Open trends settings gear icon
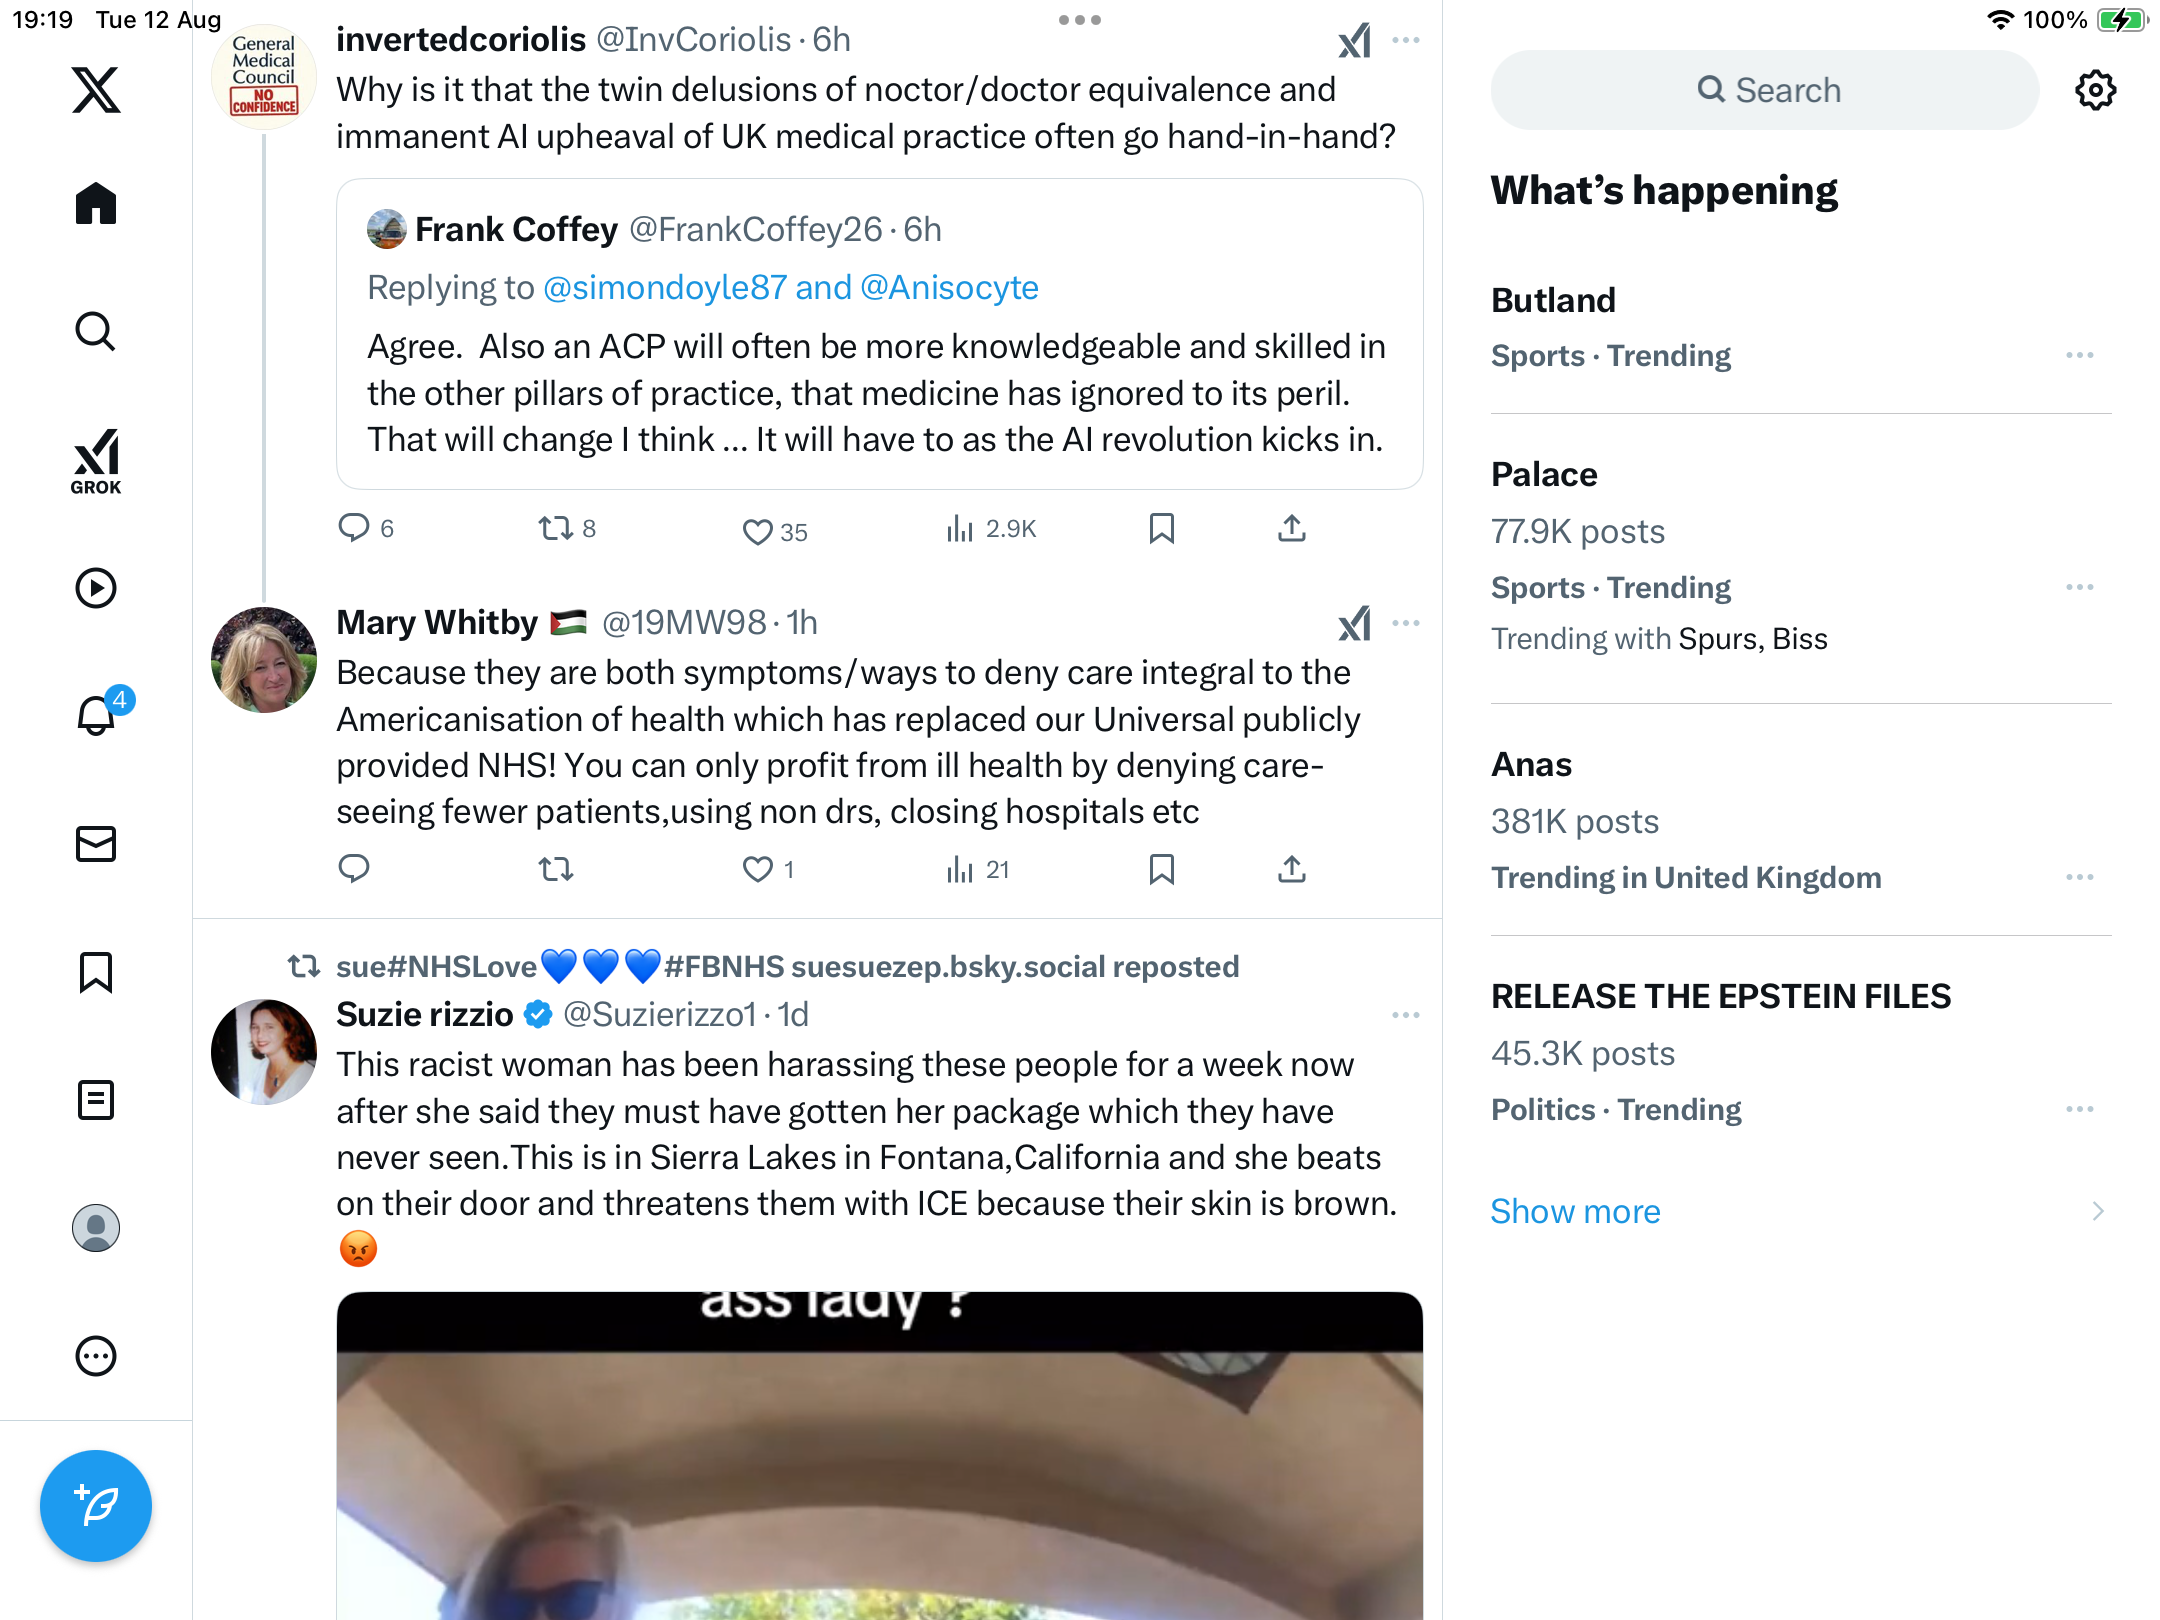 [x=2095, y=91]
